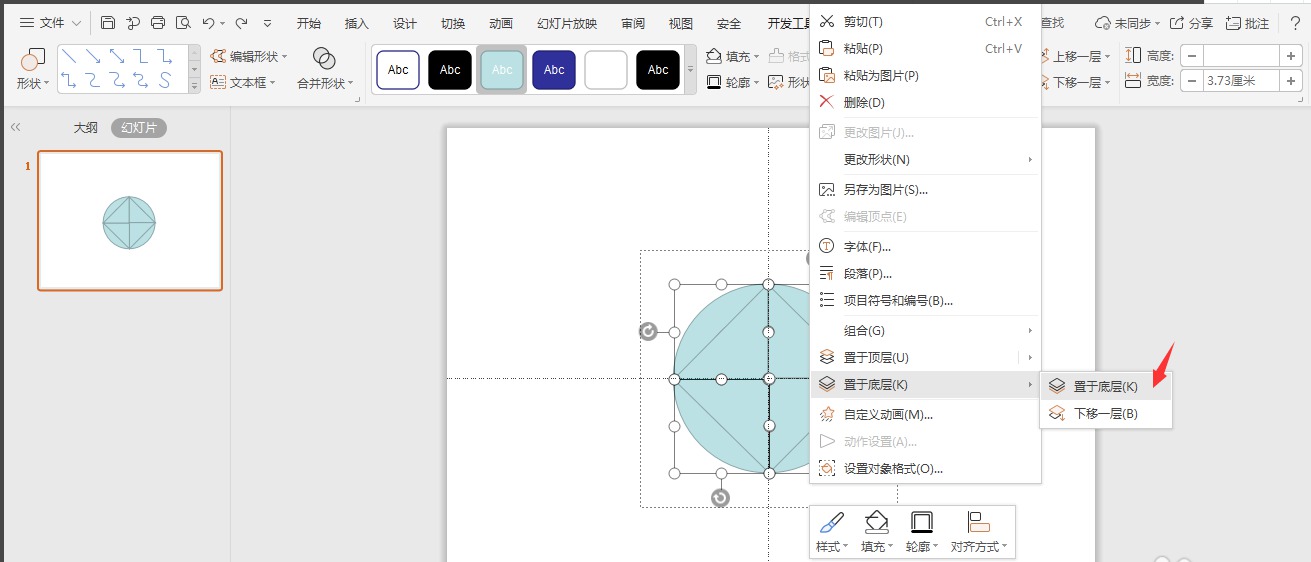Apply the white Abc style with blue border
This screenshot has height=562, width=1311.
tap(398, 70)
